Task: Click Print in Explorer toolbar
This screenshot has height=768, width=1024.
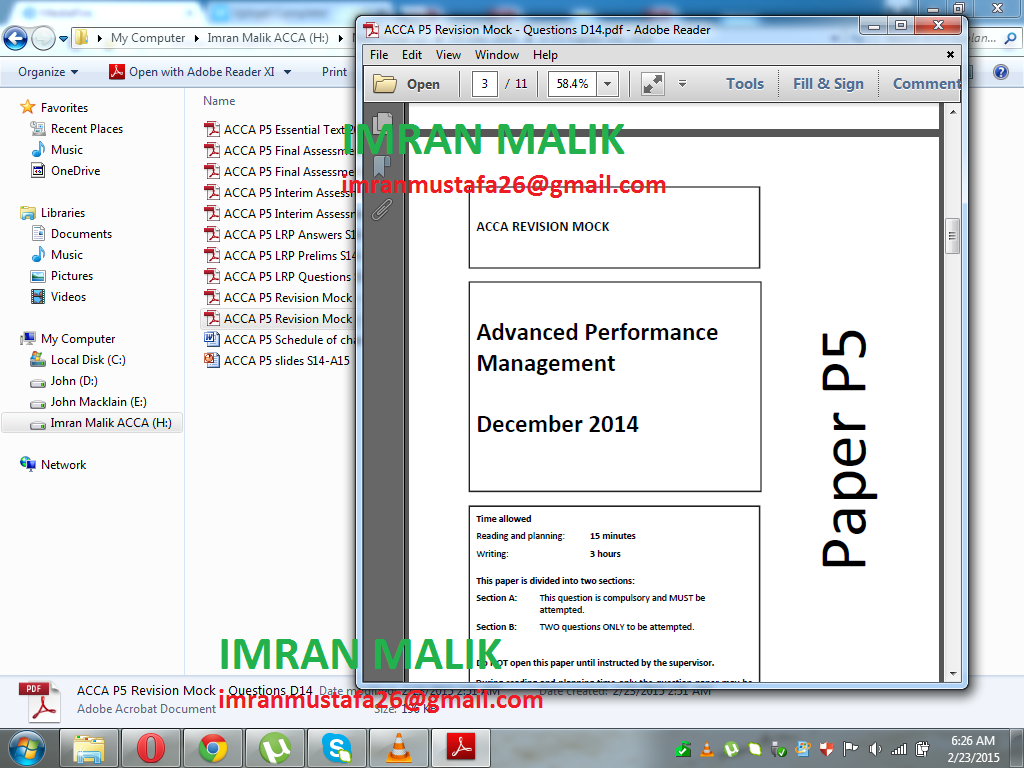Action: tap(334, 72)
